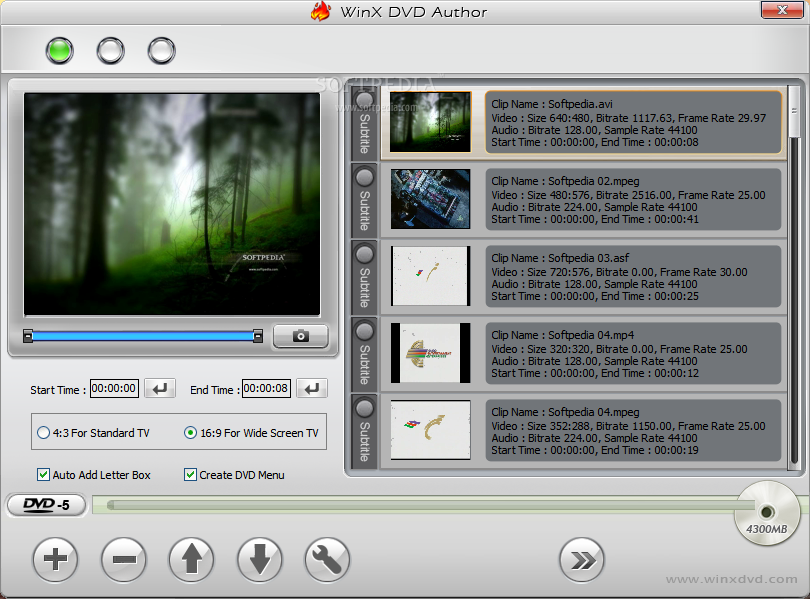This screenshot has width=810, height=599.
Task: Click the 4300MB disc icon
Action: point(767,513)
